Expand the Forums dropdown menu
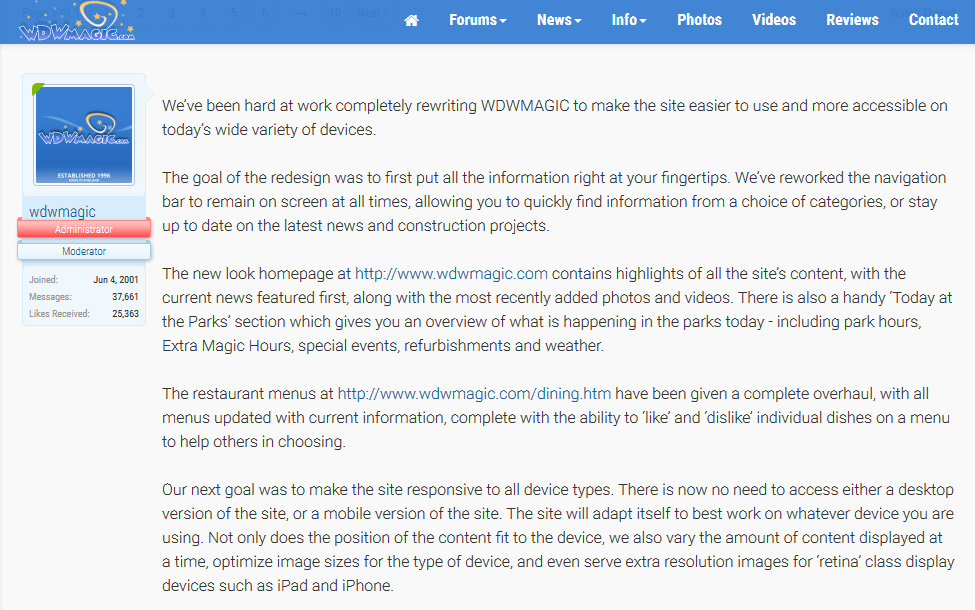The image size is (975, 610). click(477, 20)
